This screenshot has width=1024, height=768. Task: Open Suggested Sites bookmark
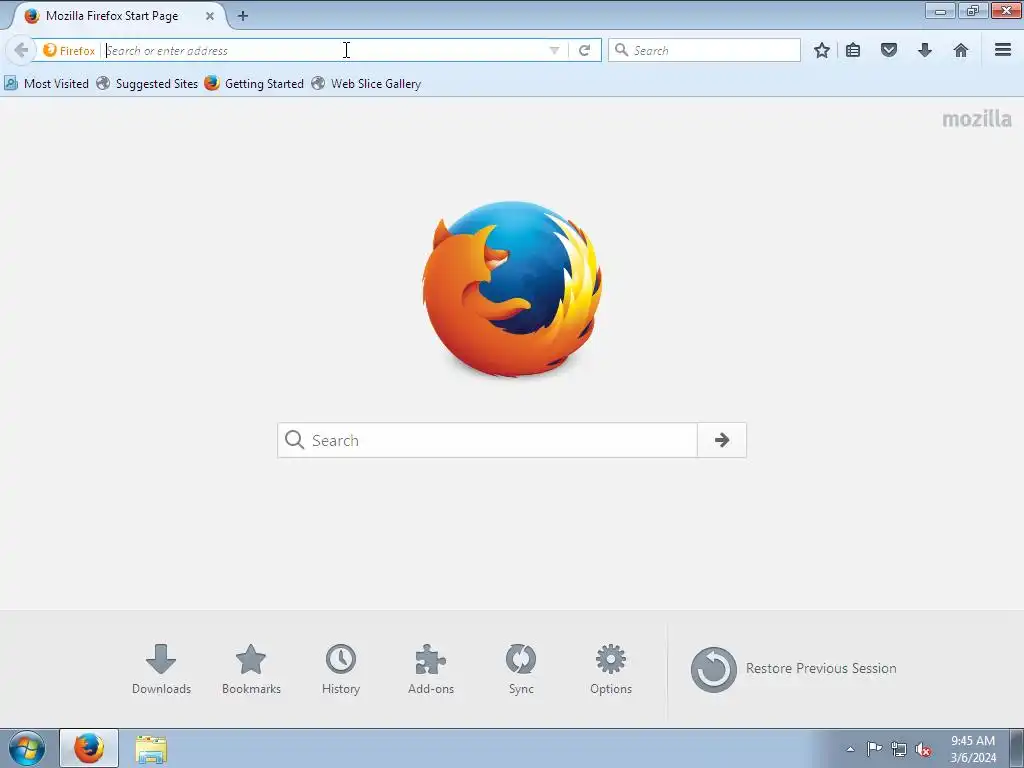pos(147,84)
